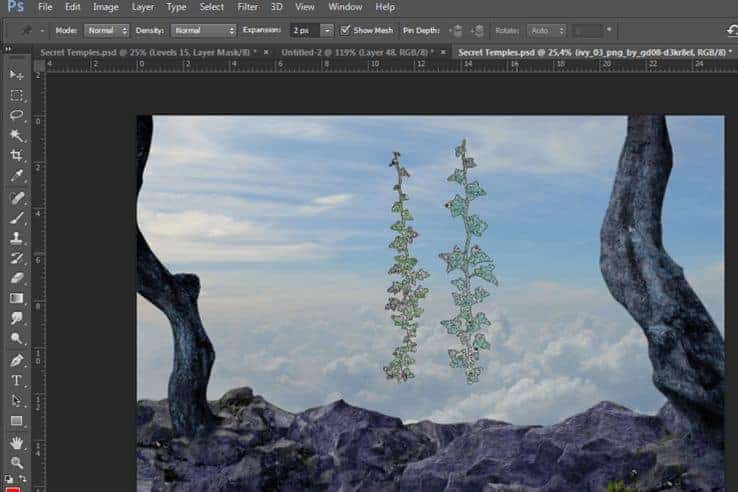Select the Eyedropper tool
The image size is (738, 492).
click(16, 176)
